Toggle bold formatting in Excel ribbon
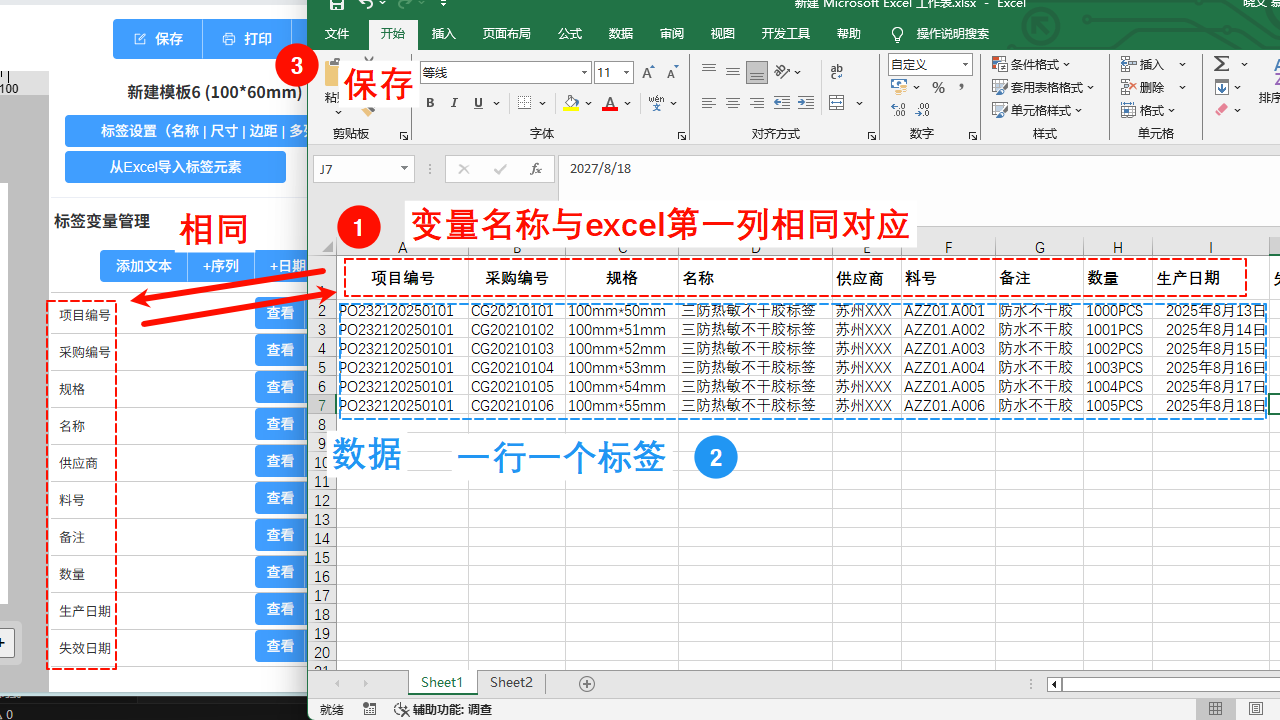 (x=430, y=103)
